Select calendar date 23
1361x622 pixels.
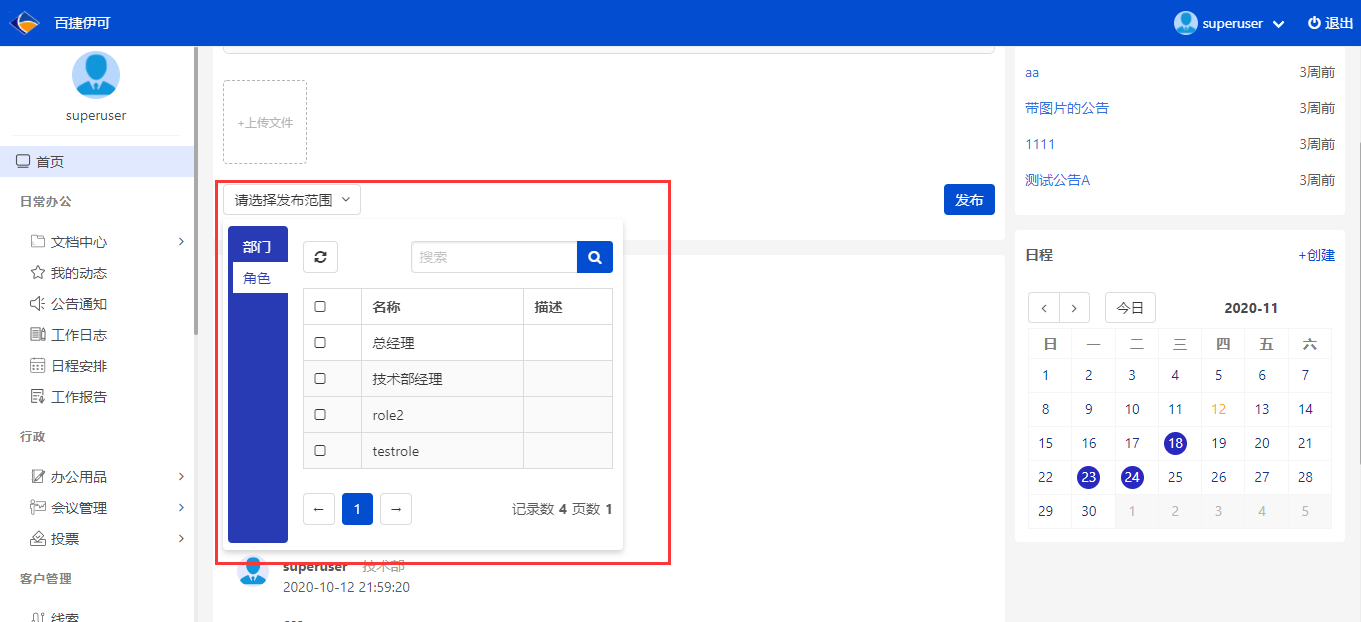pyautogui.click(x=1089, y=477)
